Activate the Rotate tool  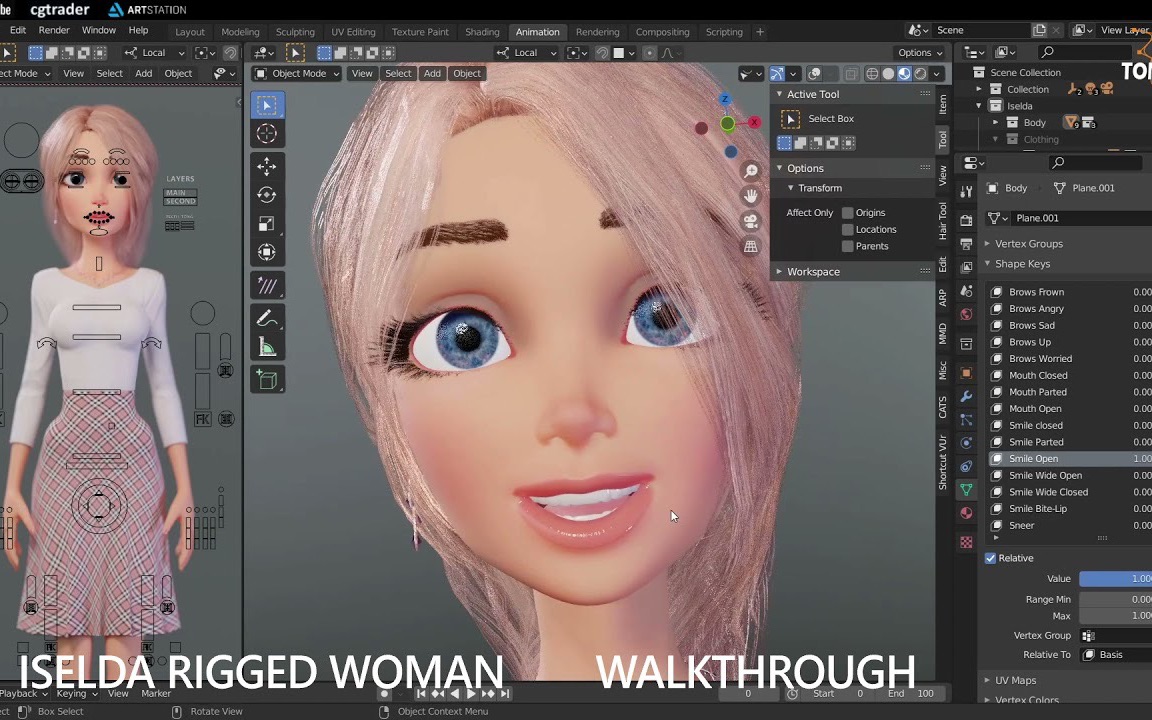tap(266, 194)
